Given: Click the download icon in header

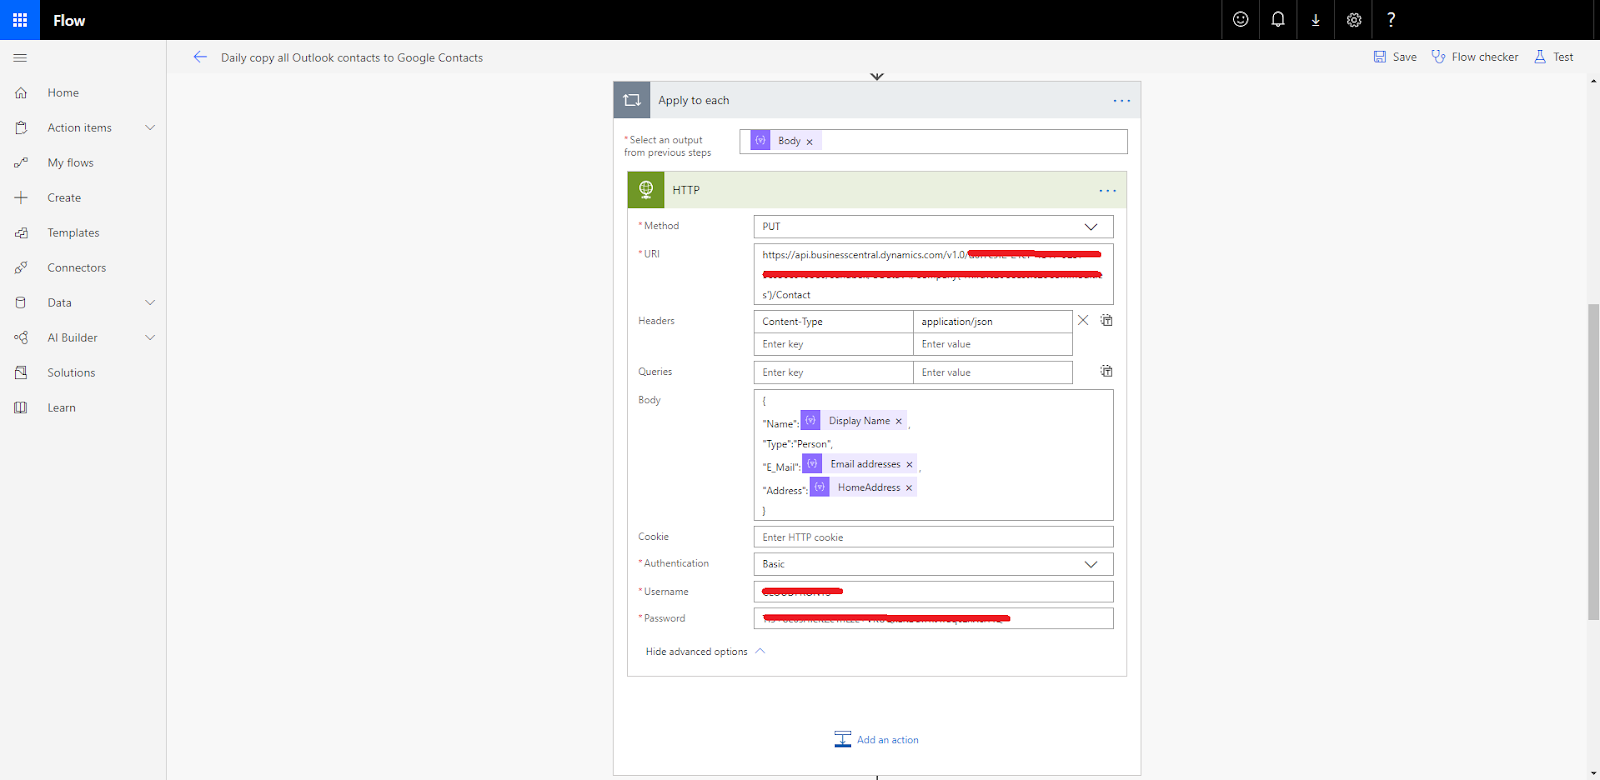Looking at the screenshot, I should (1316, 20).
